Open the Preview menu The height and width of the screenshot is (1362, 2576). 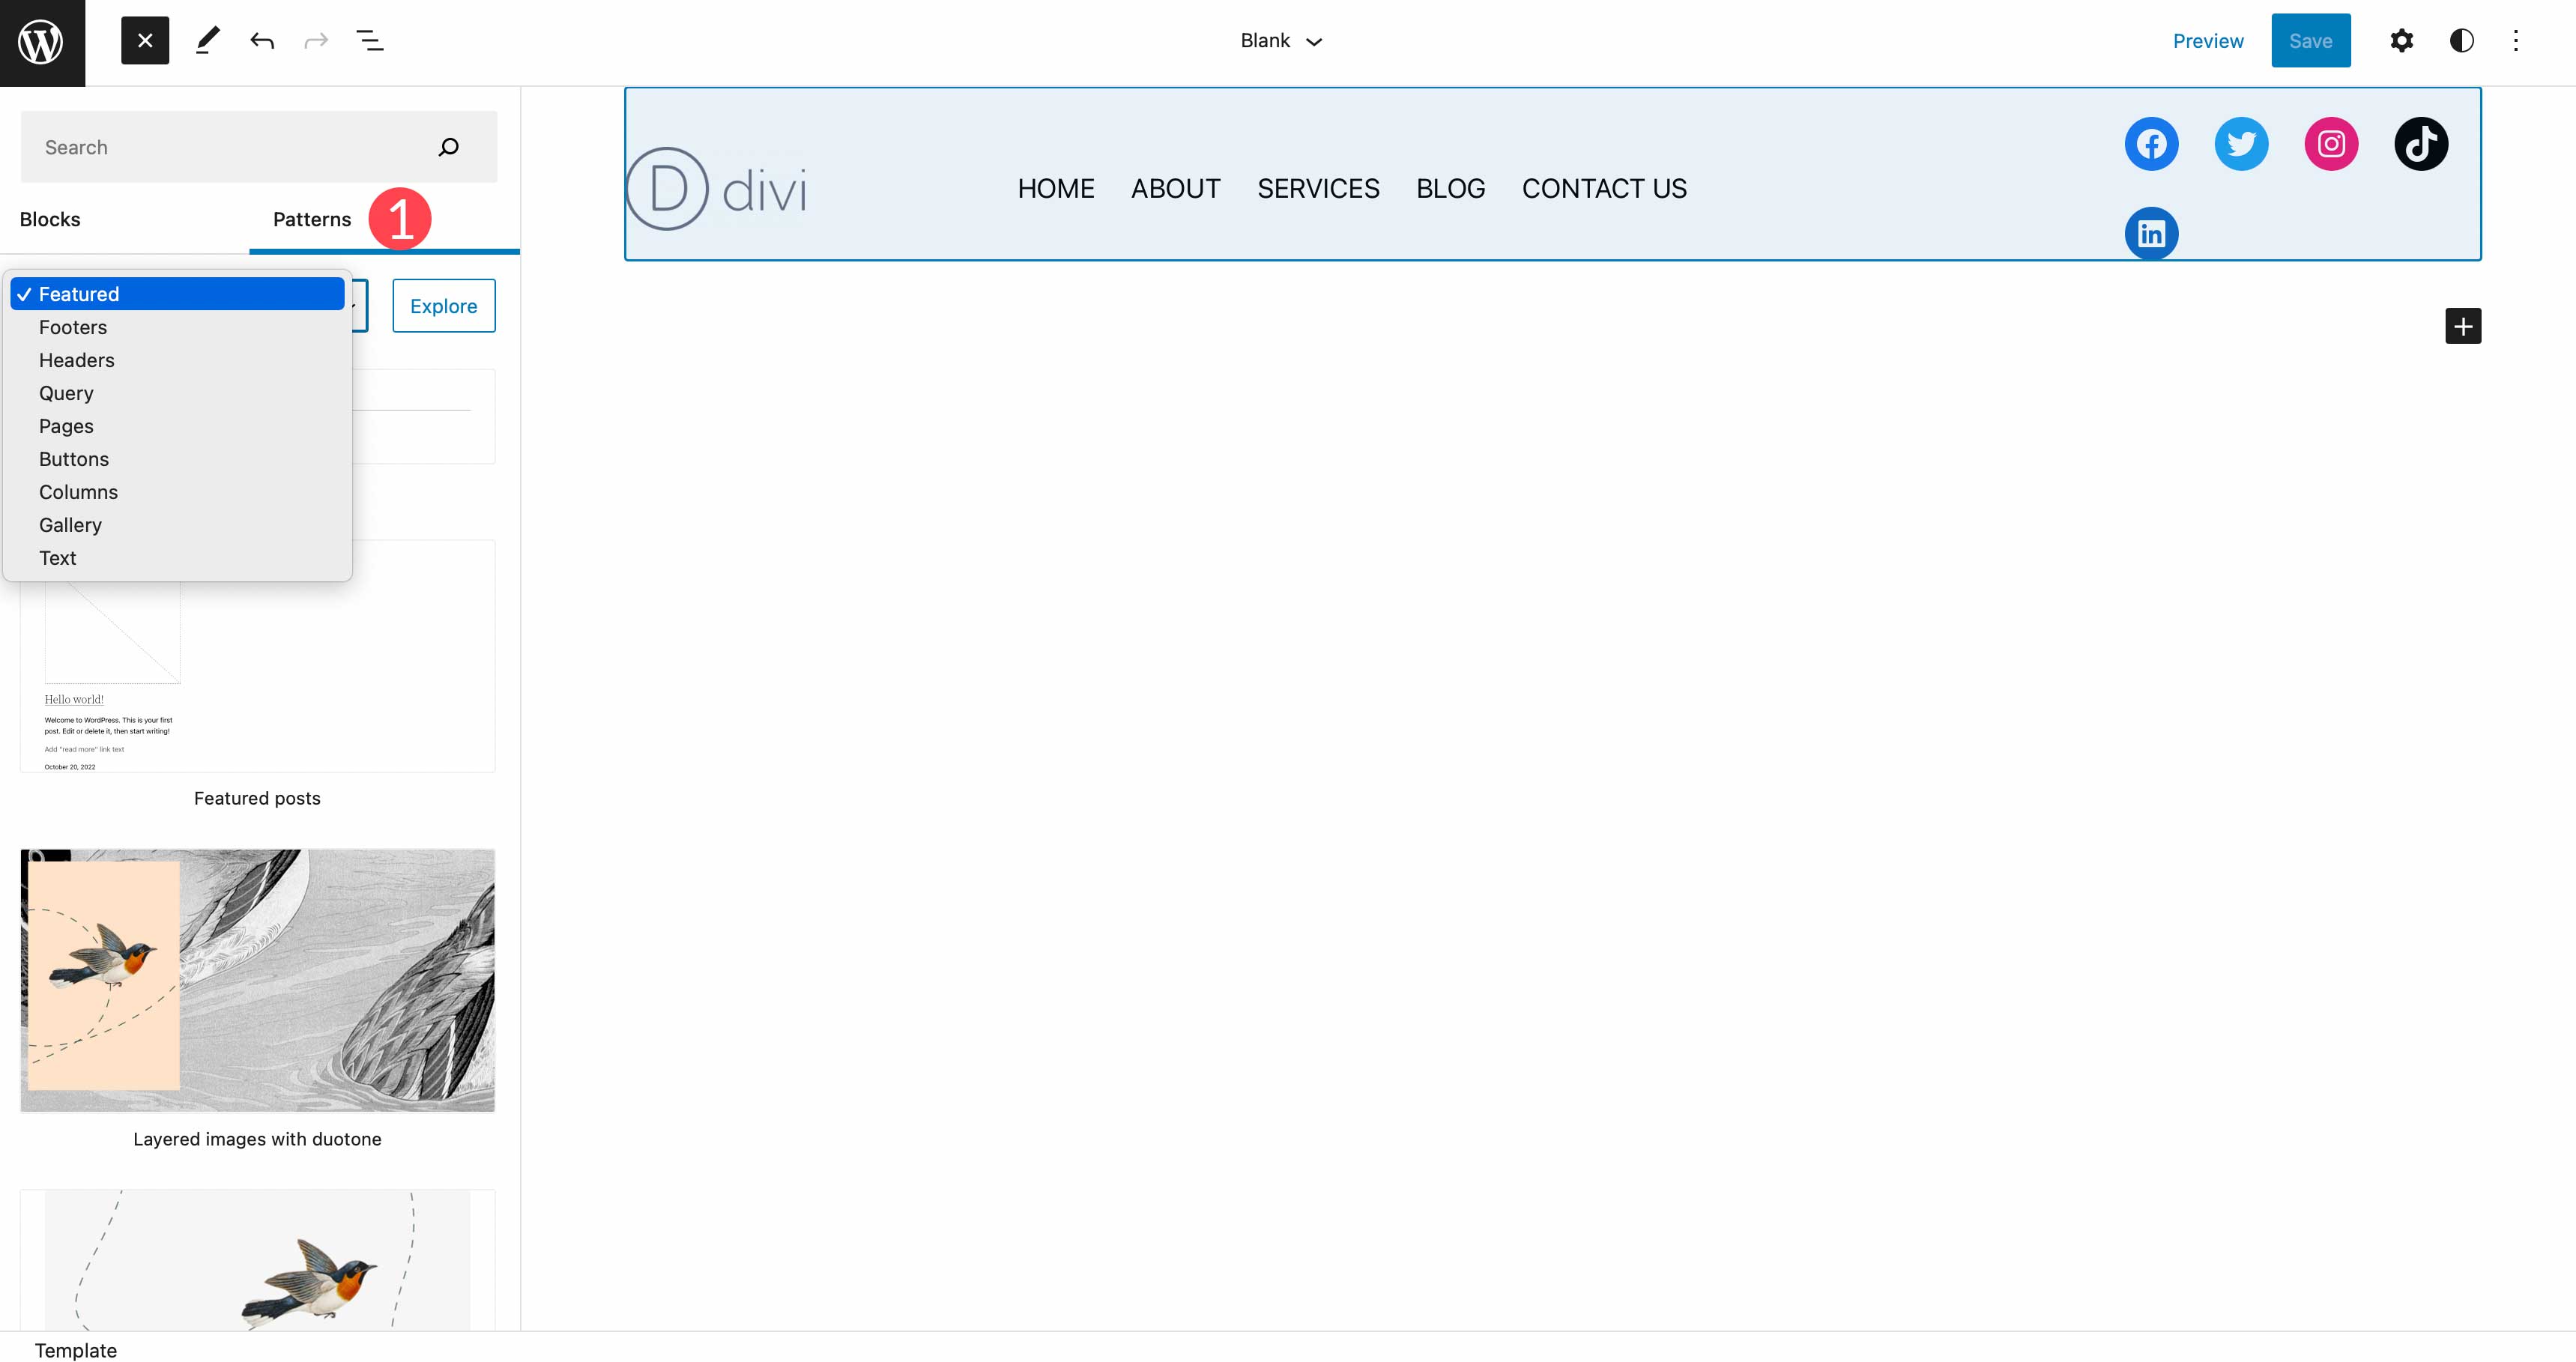(x=2207, y=41)
